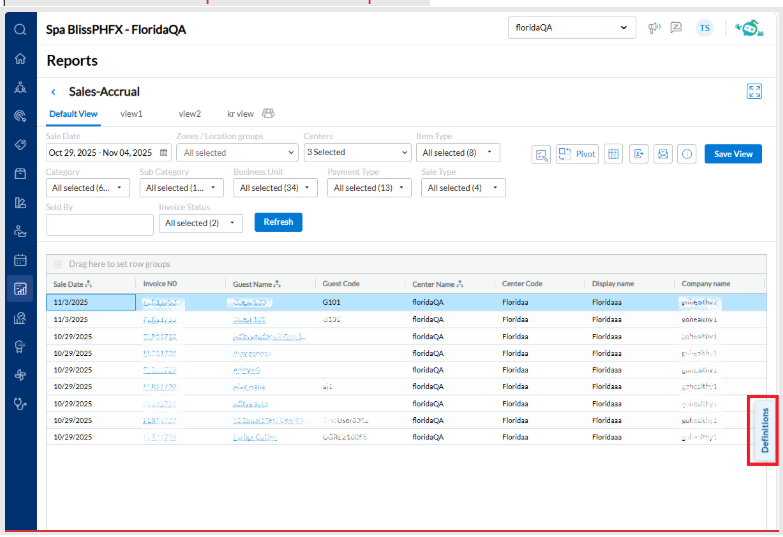Click the stethoscope icon in the sidebar

(x=20, y=405)
